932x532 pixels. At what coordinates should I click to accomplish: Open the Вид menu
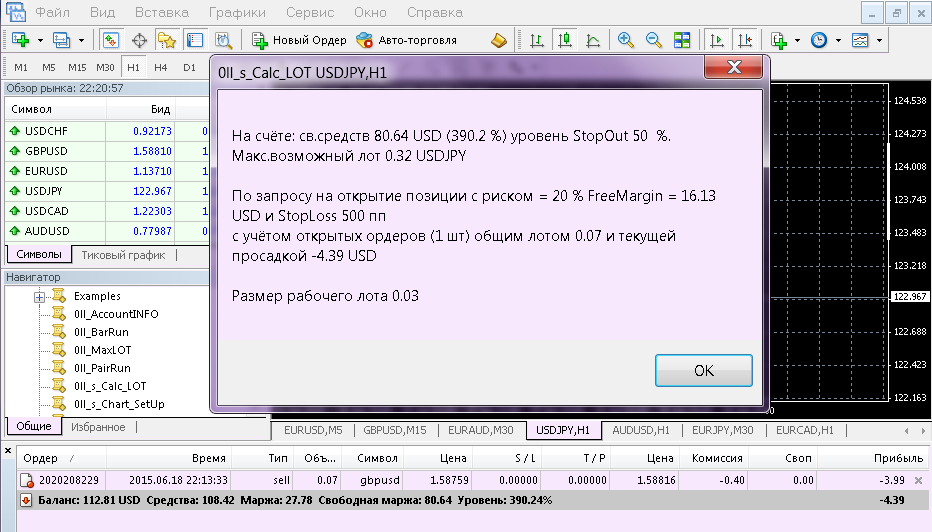103,12
